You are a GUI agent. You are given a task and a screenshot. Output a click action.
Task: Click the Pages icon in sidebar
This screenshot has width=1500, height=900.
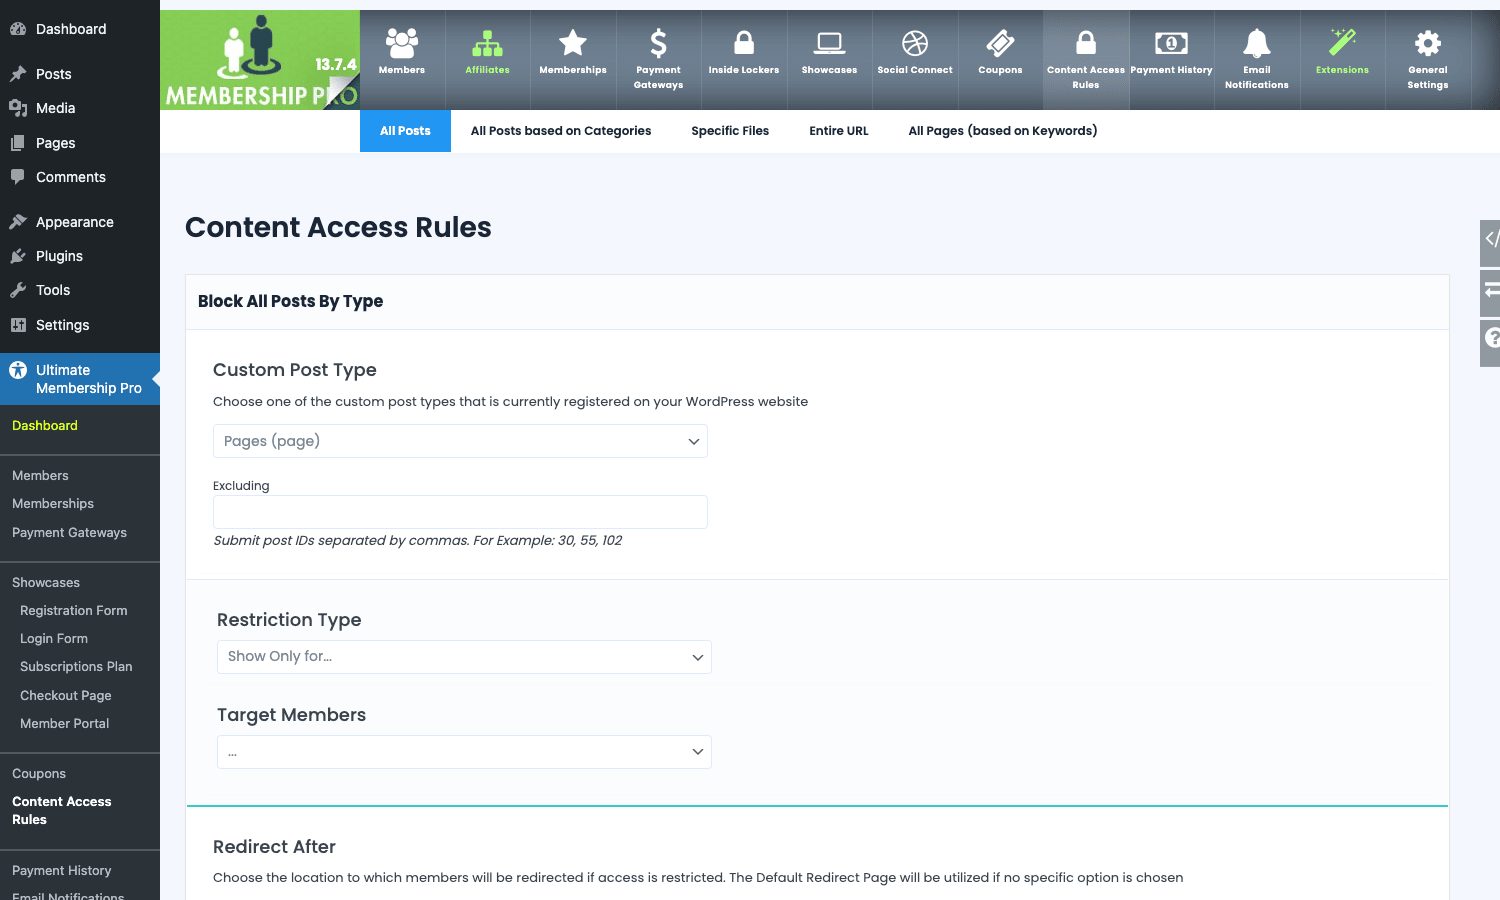(x=18, y=143)
